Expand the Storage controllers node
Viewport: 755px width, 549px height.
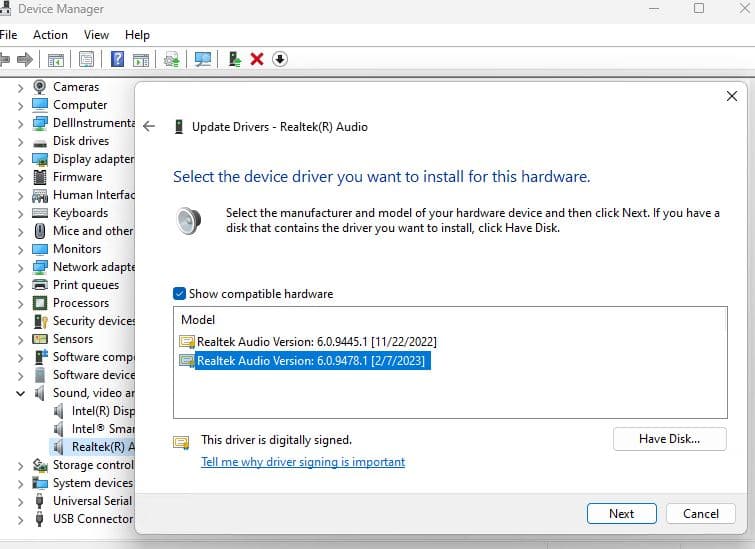[x=21, y=465]
